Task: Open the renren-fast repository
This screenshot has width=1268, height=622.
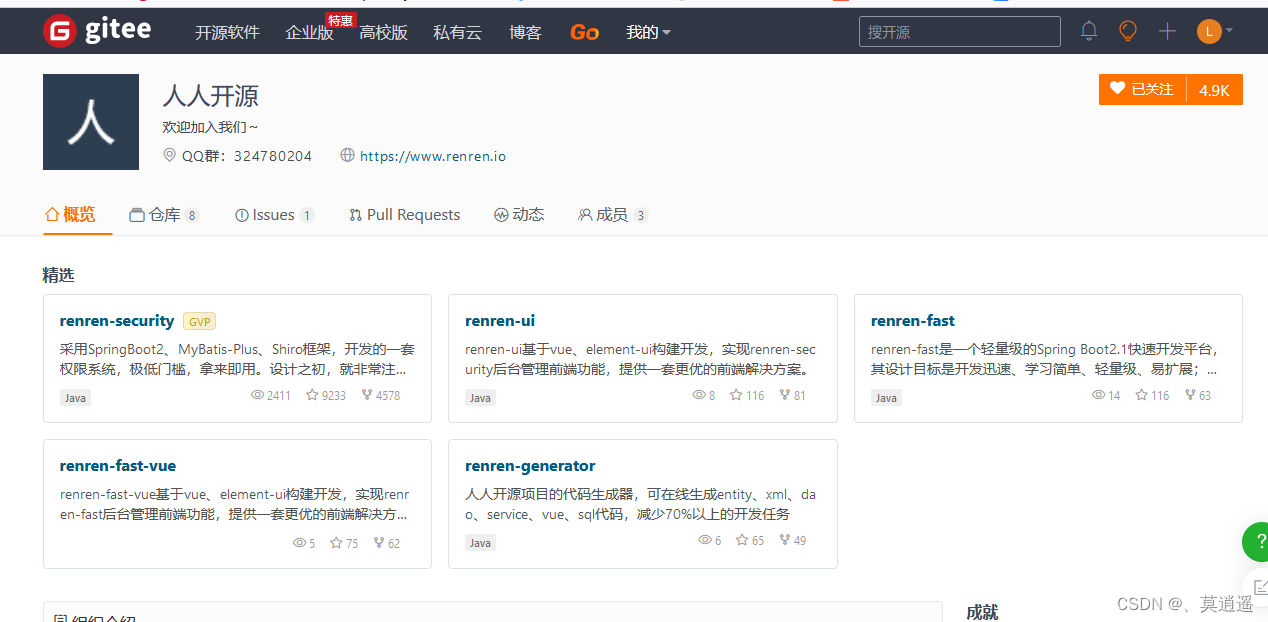Action: click(x=913, y=321)
